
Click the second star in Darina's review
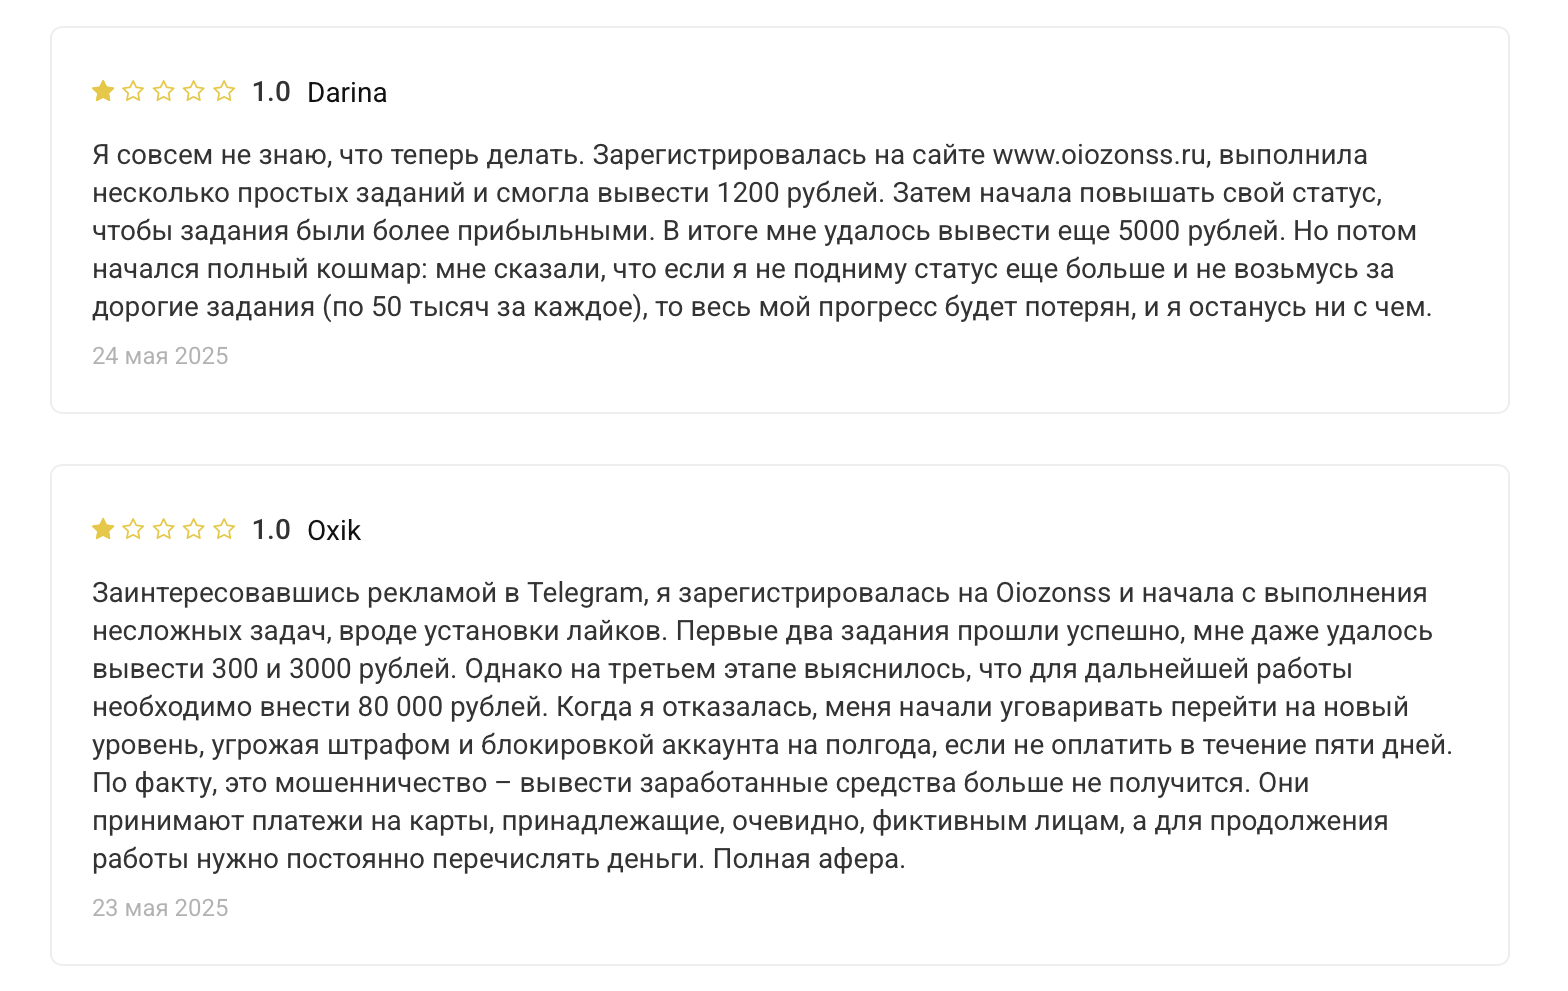pyautogui.click(x=133, y=92)
